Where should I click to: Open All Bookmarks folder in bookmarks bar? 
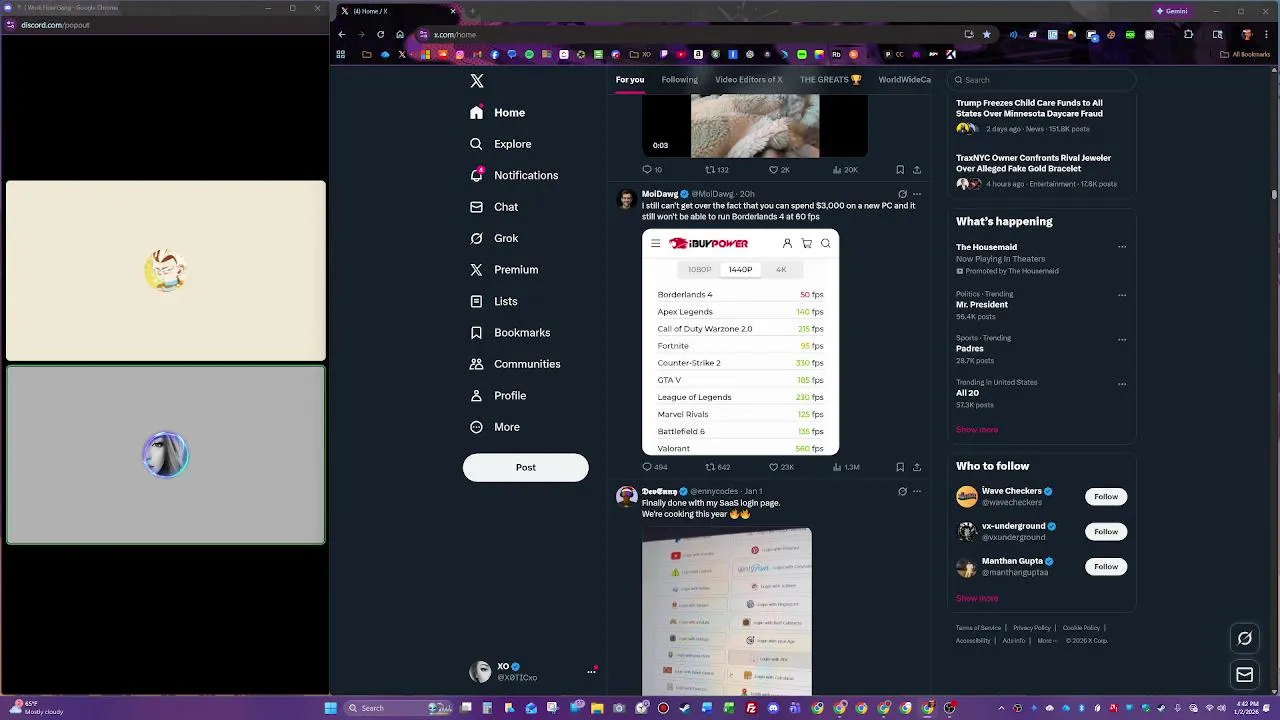[x=1245, y=55]
